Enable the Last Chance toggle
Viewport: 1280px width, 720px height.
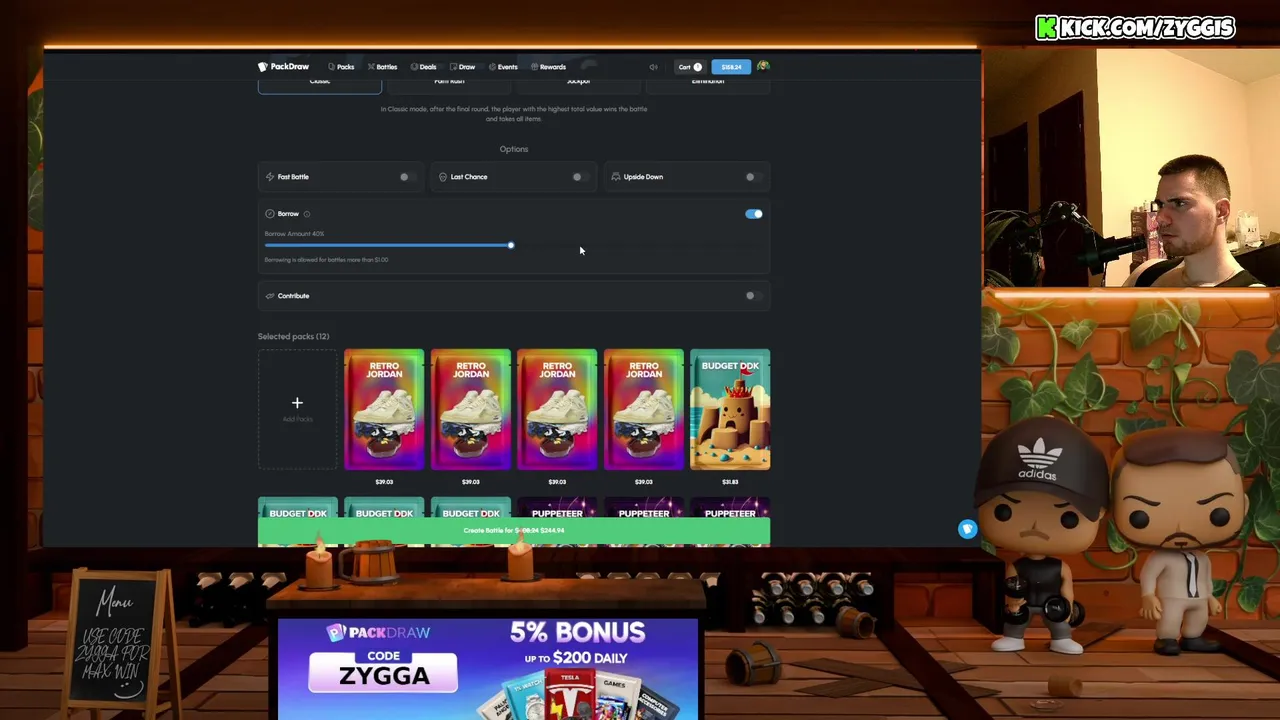pyautogui.click(x=580, y=177)
